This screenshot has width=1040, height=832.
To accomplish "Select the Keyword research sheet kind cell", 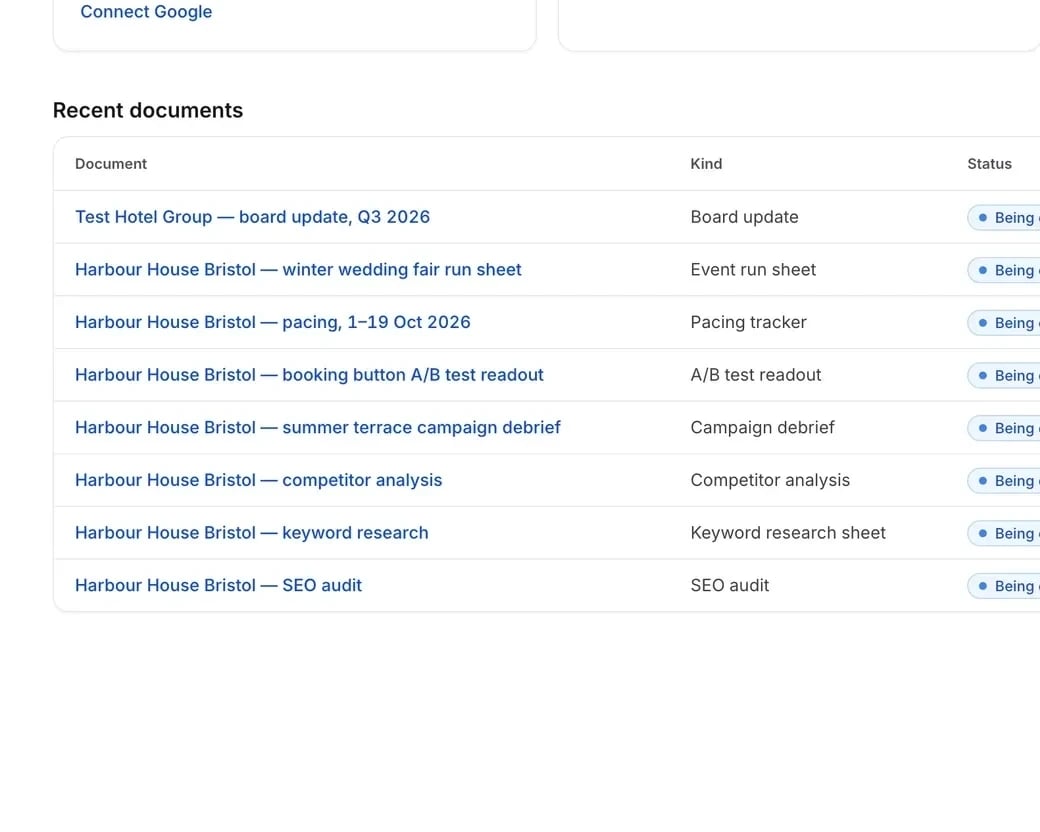I will click(x=788, y=533).
